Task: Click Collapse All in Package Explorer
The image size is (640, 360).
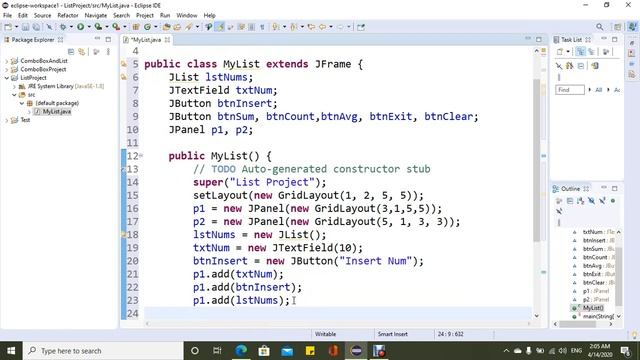Action: click(71, 52)
